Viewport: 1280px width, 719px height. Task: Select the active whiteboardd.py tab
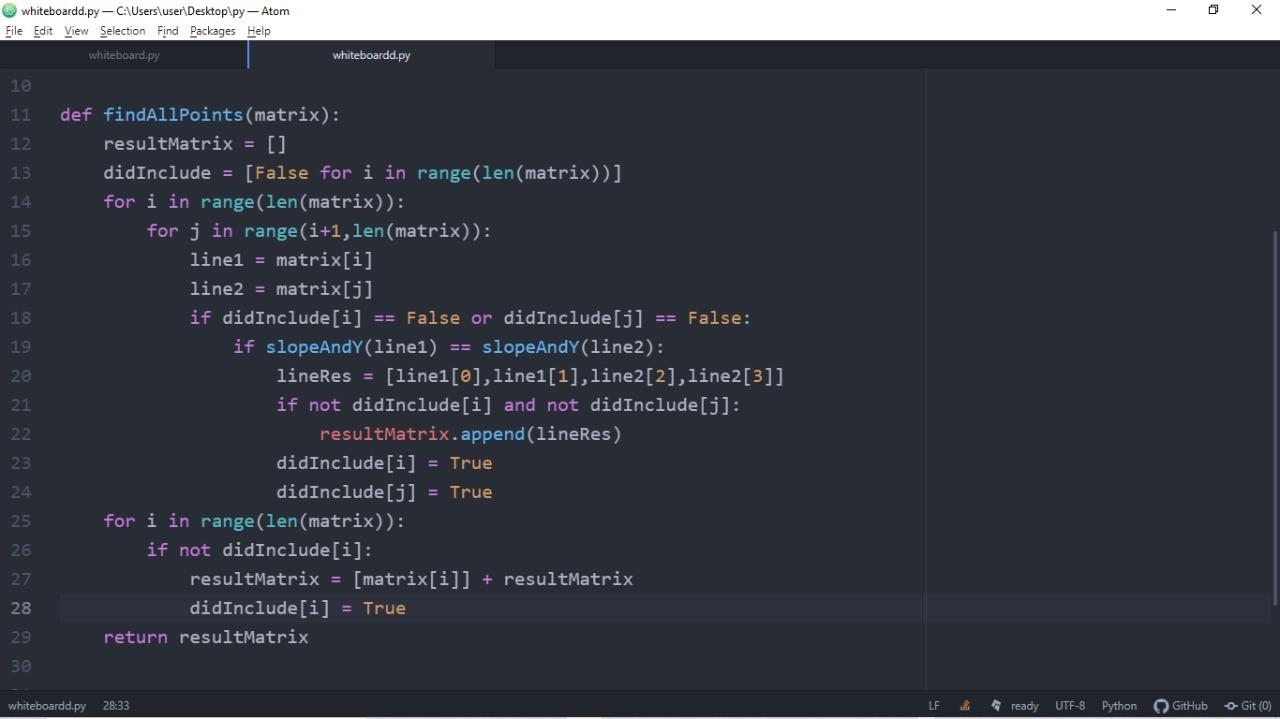tap(371, 55)
